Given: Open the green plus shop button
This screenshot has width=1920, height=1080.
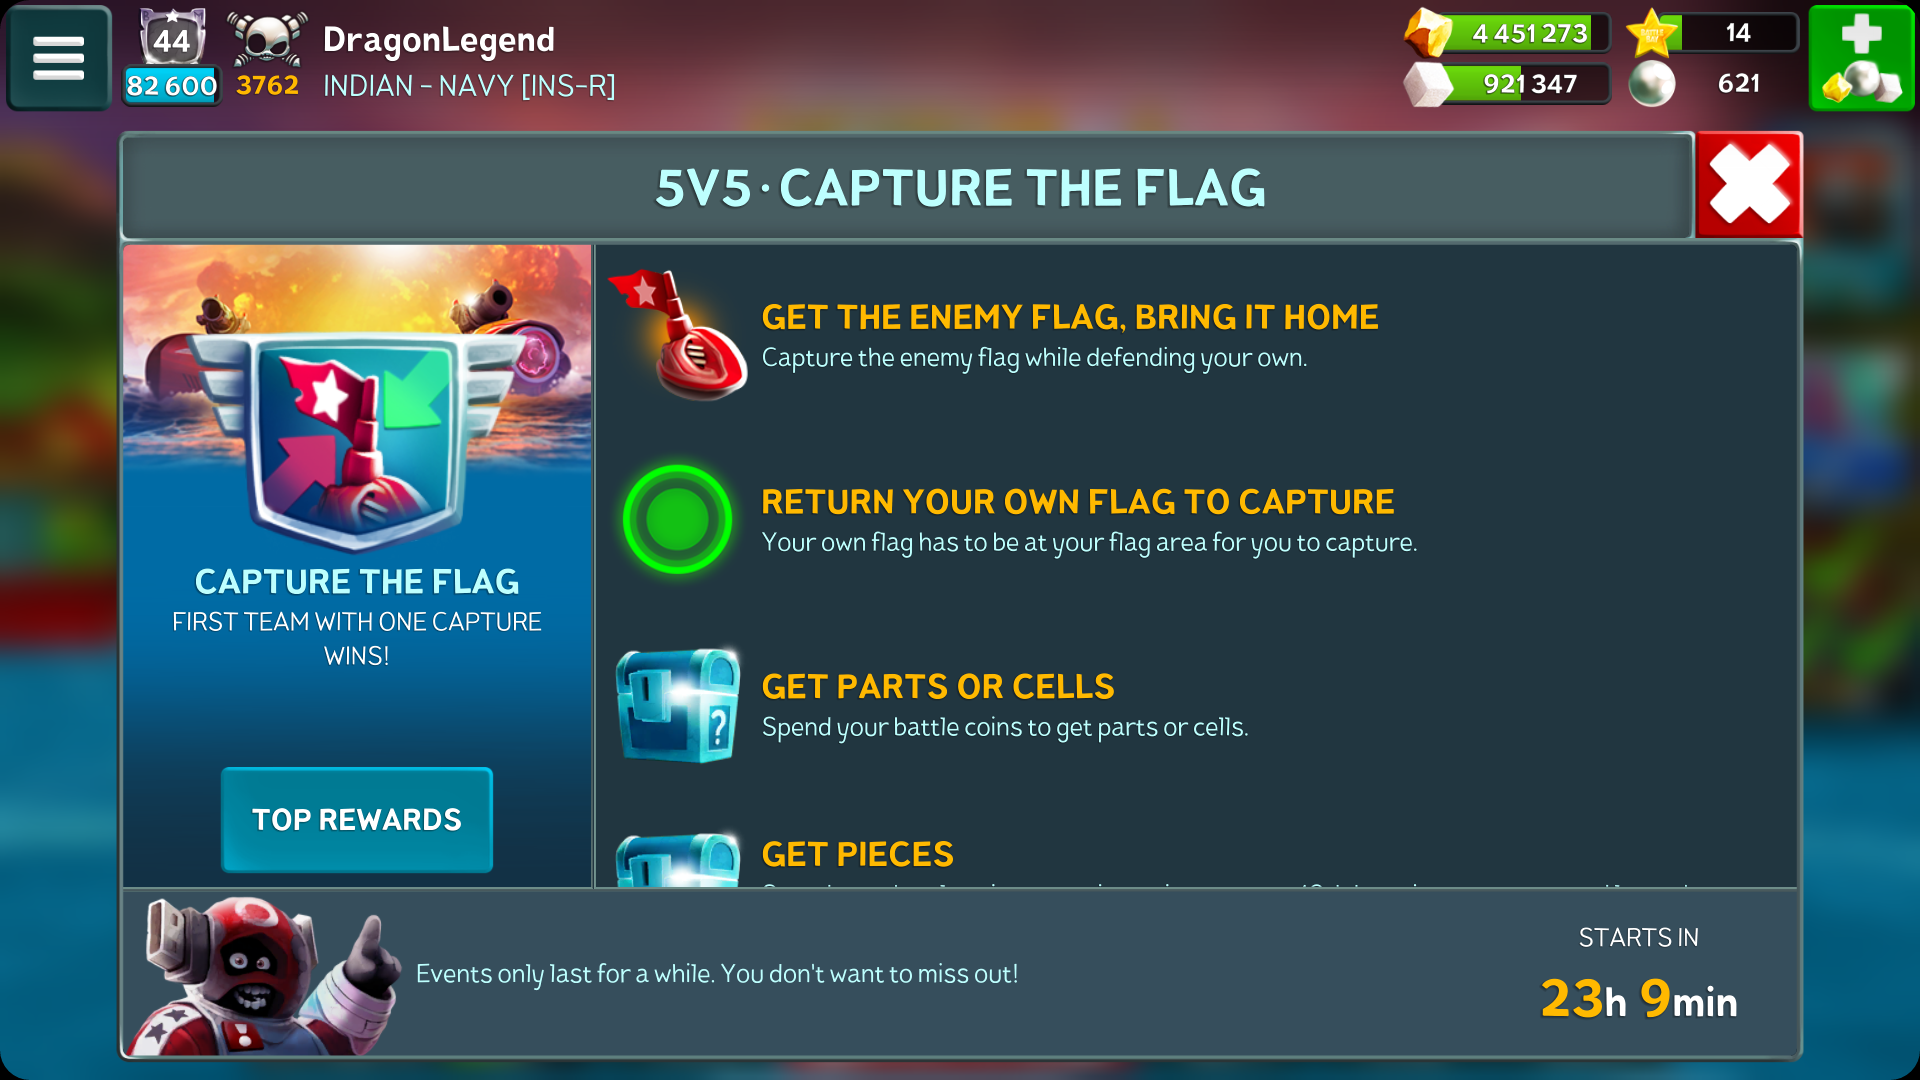Looking at the screenshot, I should (1861, 57).
